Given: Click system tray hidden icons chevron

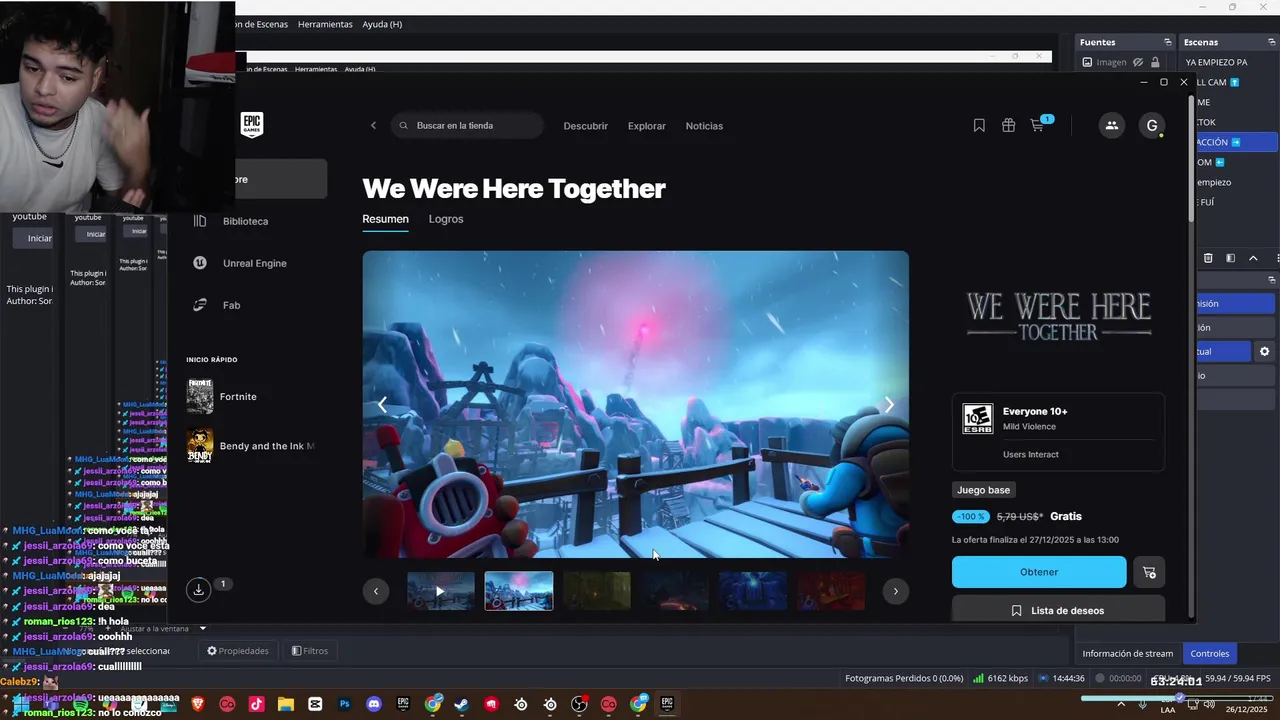Looking at the screenshot, I should 1120,704.
